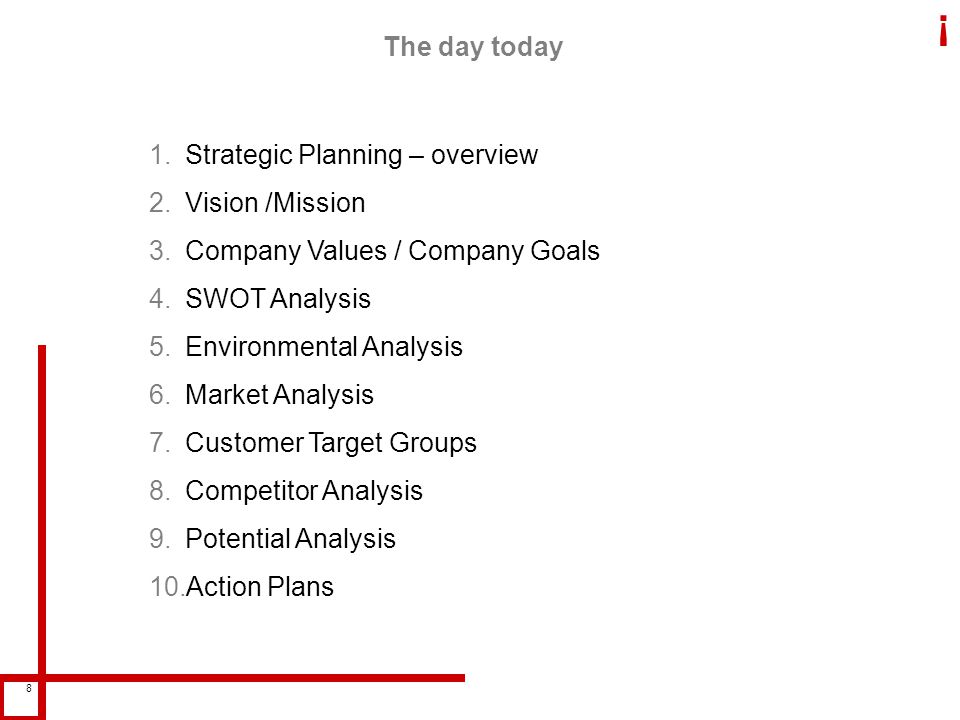Image resolution: width=960 pixels, height=720 pixels.
Task: Click the slide title 'The day today'
Action: click(x=473, y=47)
